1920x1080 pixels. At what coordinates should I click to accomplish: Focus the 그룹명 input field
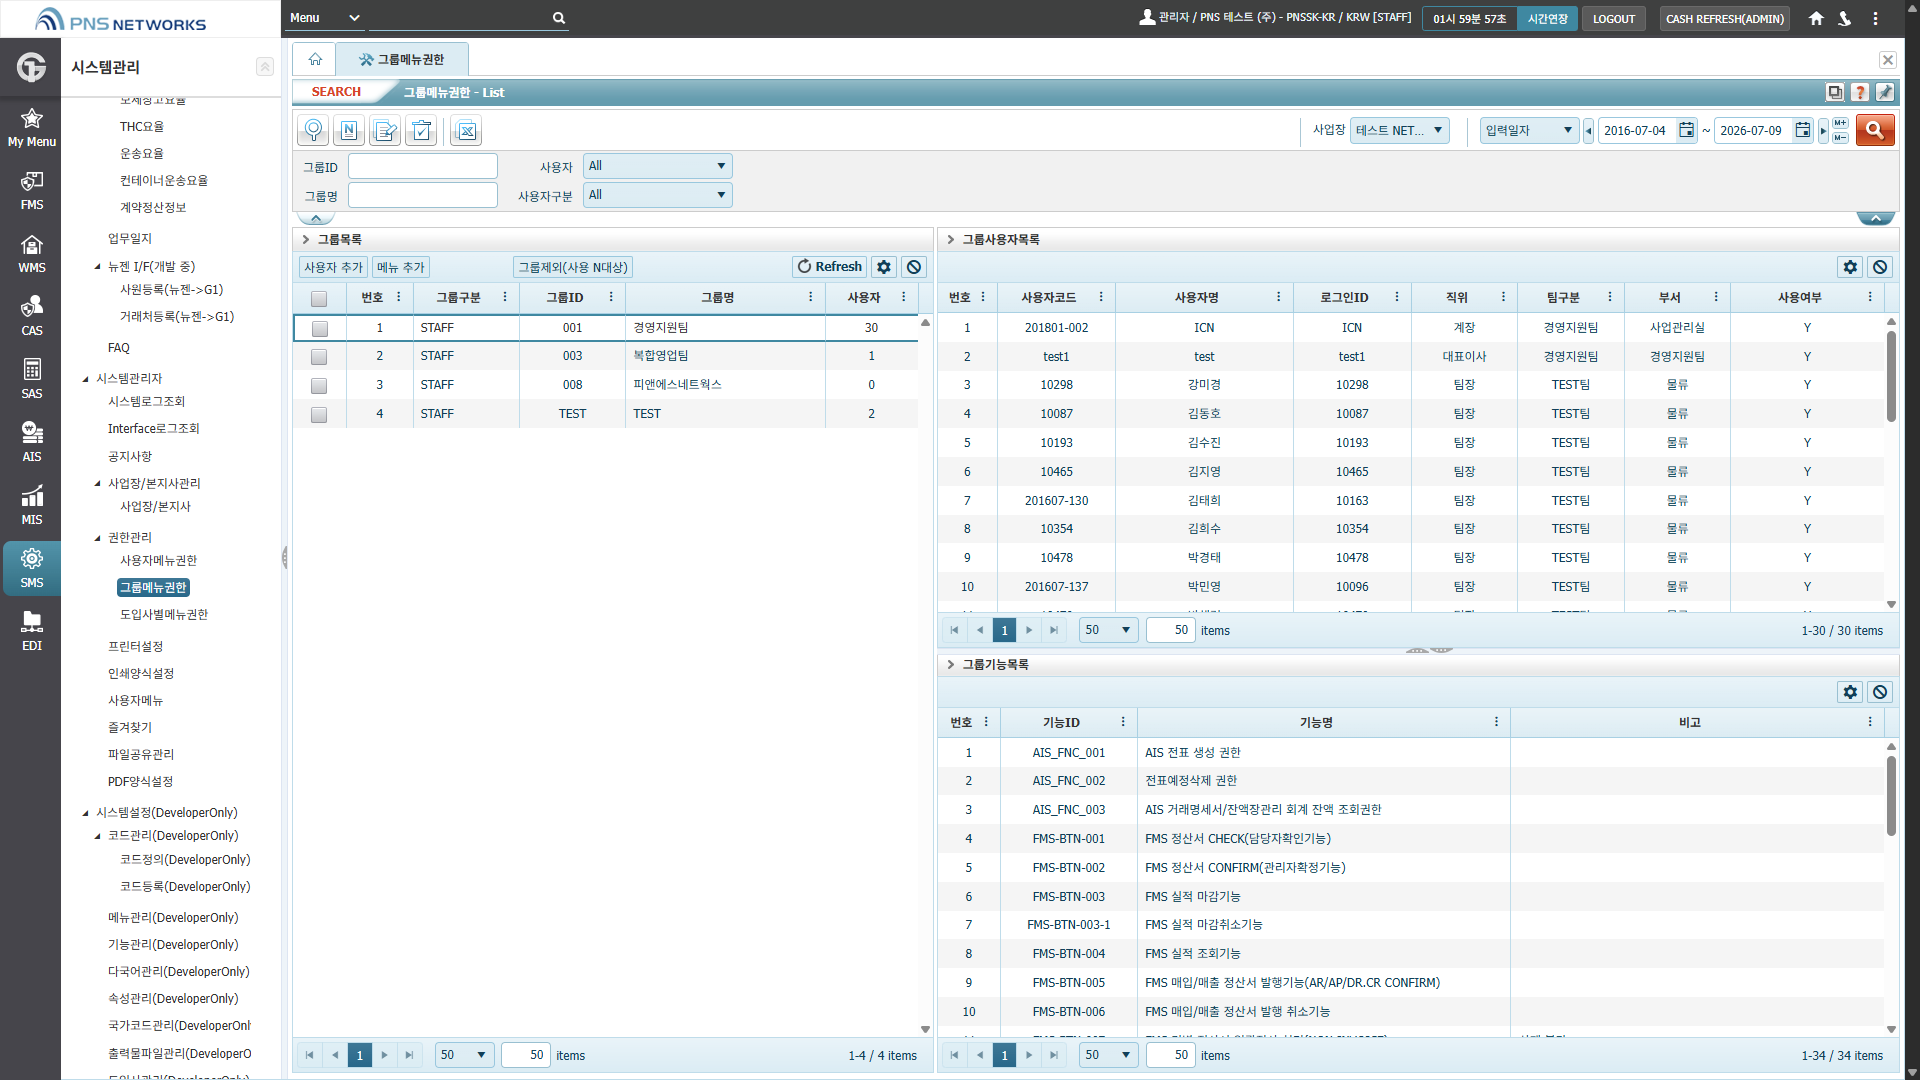423,195
